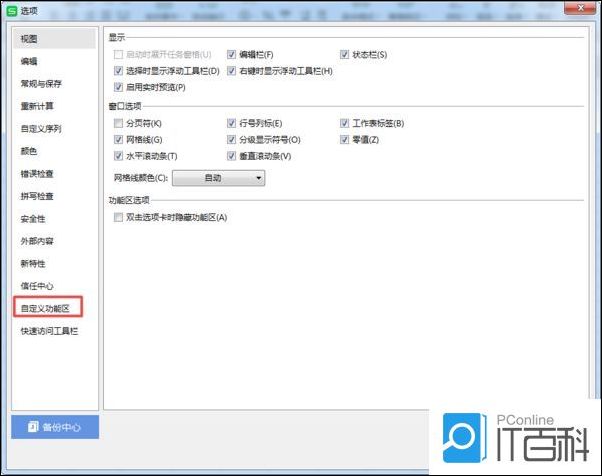Screen dimensions: 602x476
Task: Close the 选项 dialog
Action: click(580, 8)
